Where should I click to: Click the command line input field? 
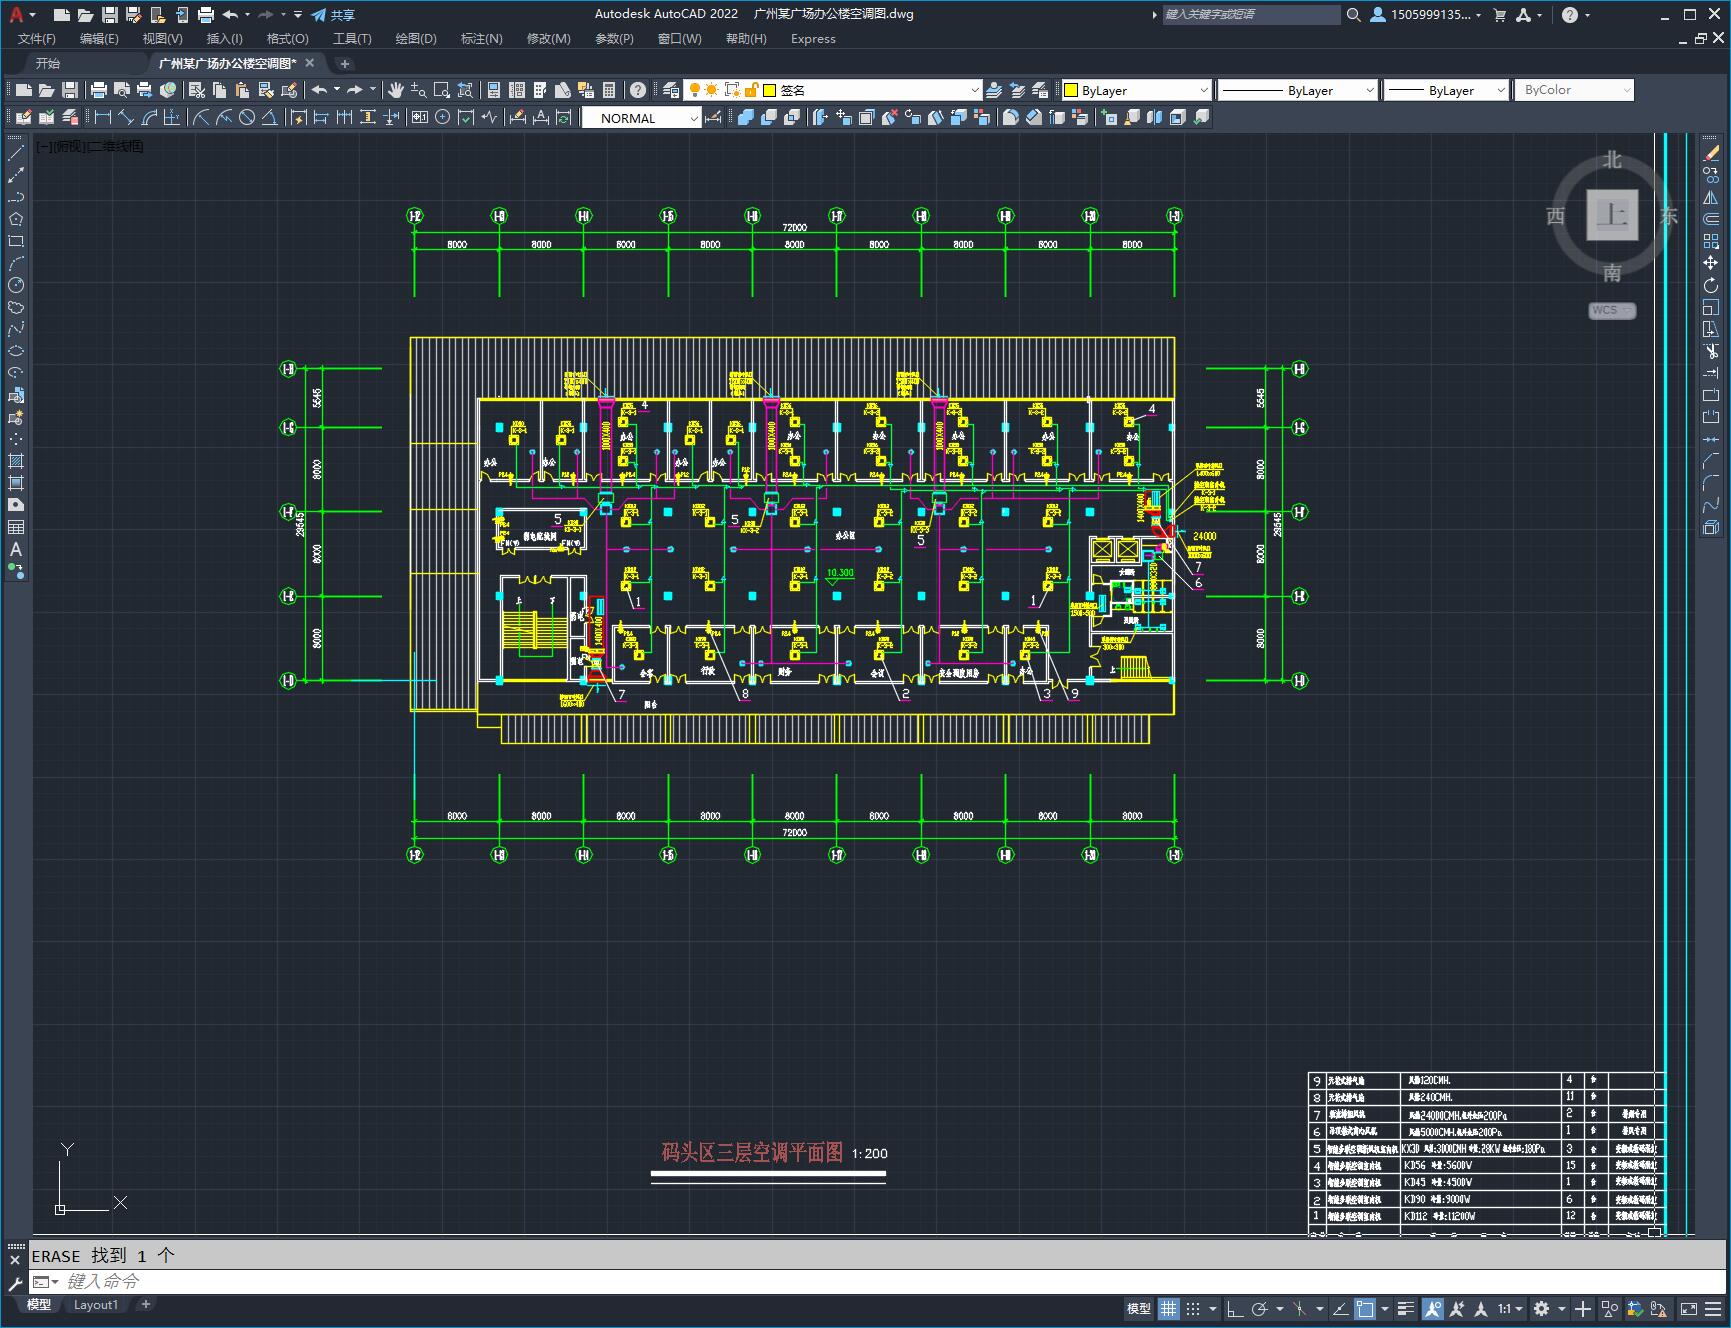(x=880, y=1281)
